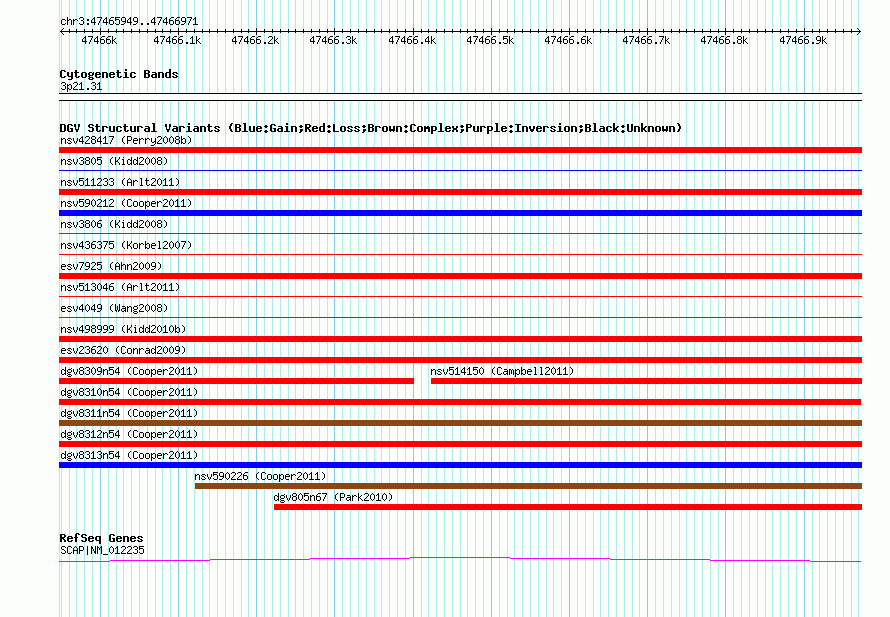Click the nsv498999 (Kidd2010b) label
This screenshot has width=890, height=617.
coord(123,329)
